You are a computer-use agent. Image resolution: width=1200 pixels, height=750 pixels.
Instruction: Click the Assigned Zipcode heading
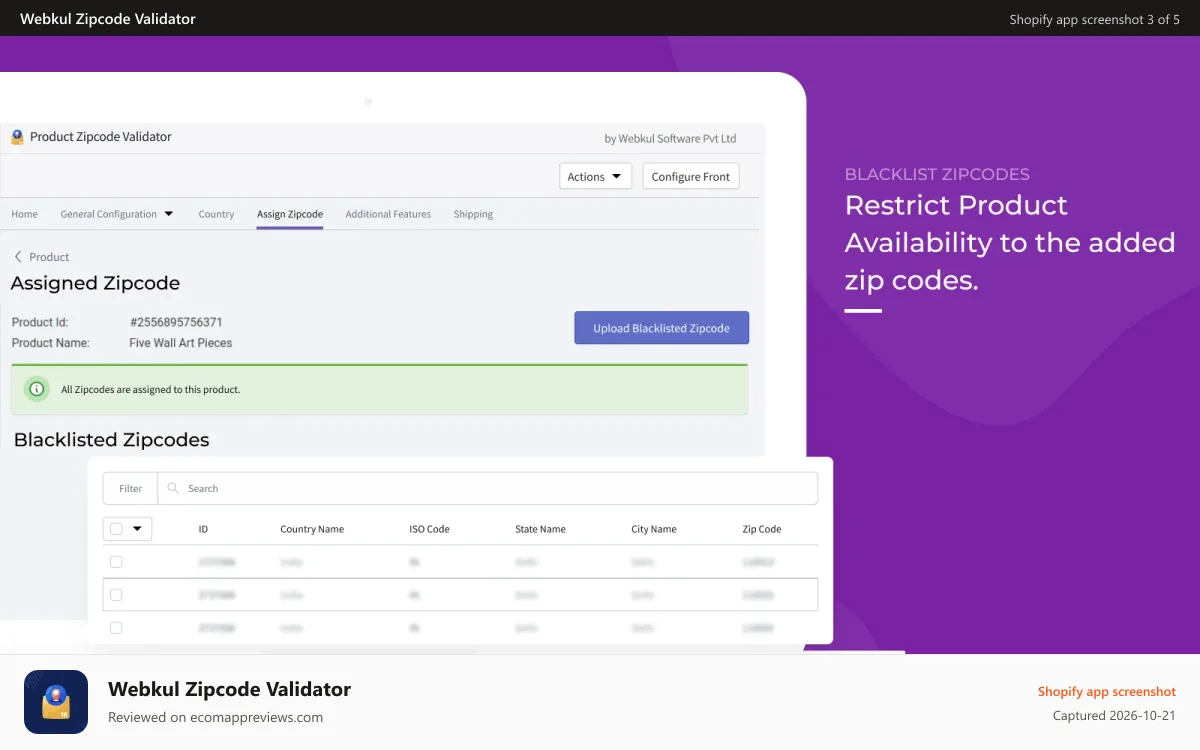(95, 283)
